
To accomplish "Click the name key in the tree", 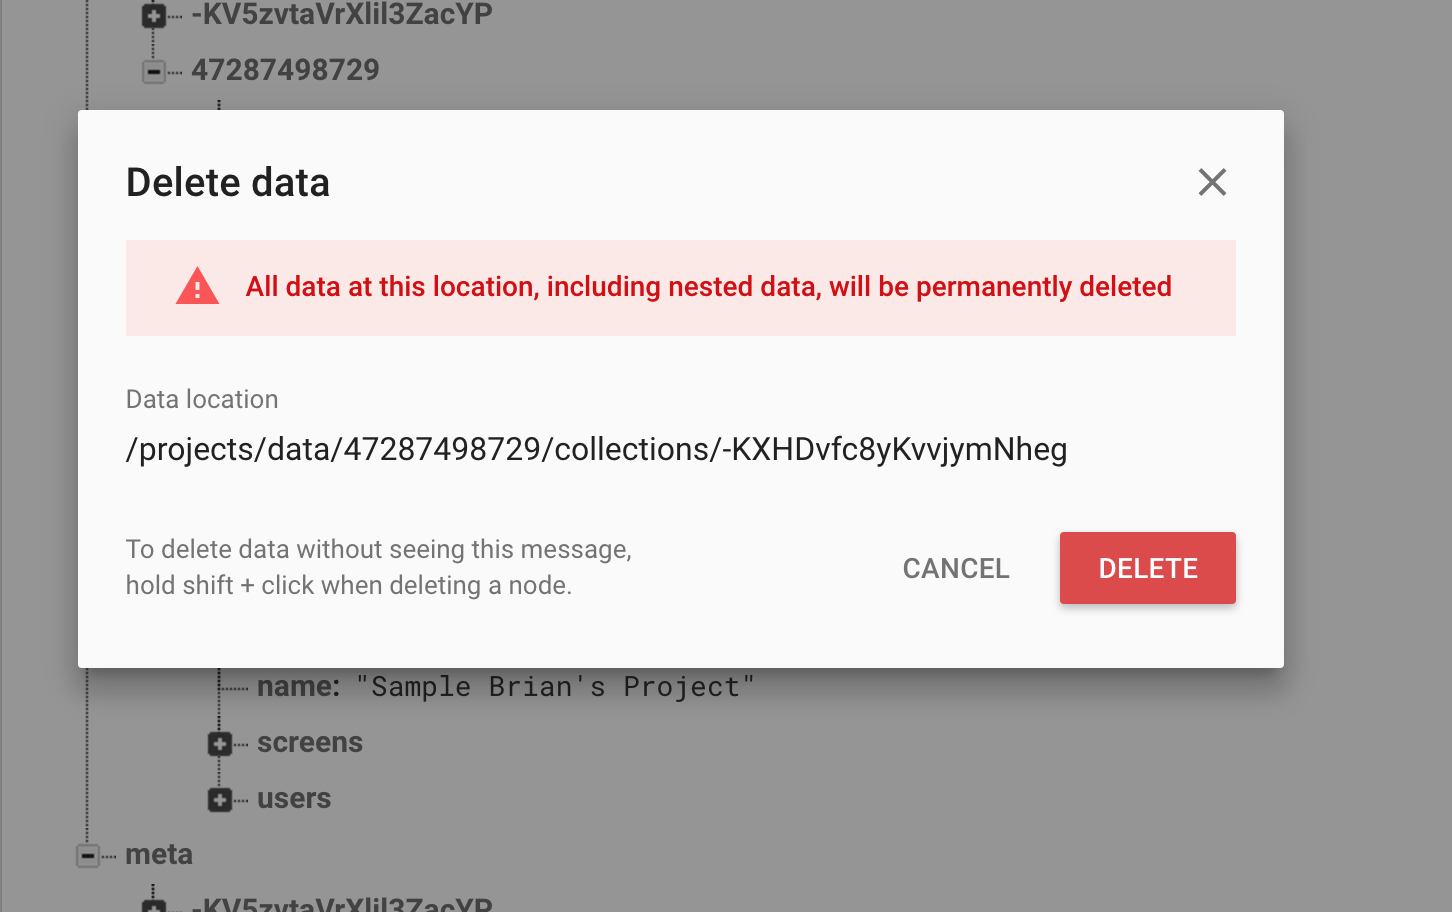I will (297, 687).
